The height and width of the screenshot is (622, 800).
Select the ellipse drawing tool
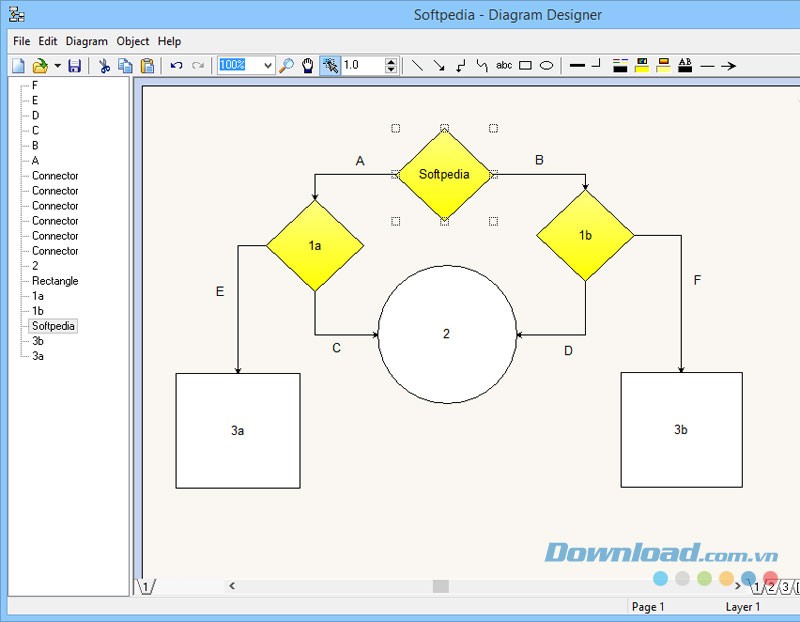546,66
